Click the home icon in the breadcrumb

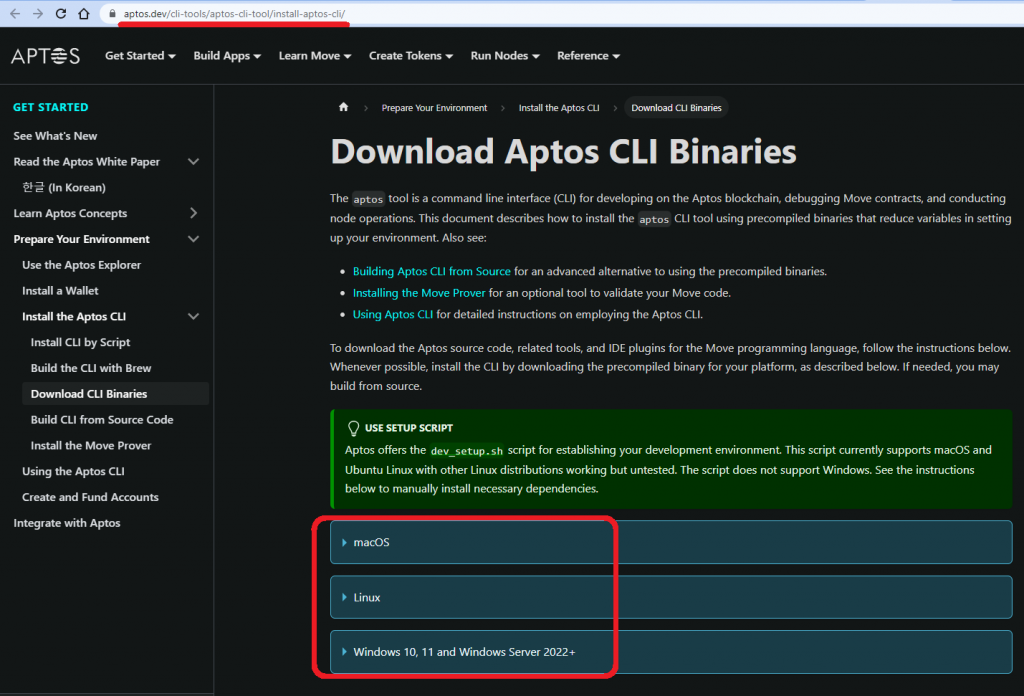click(344, 108)
